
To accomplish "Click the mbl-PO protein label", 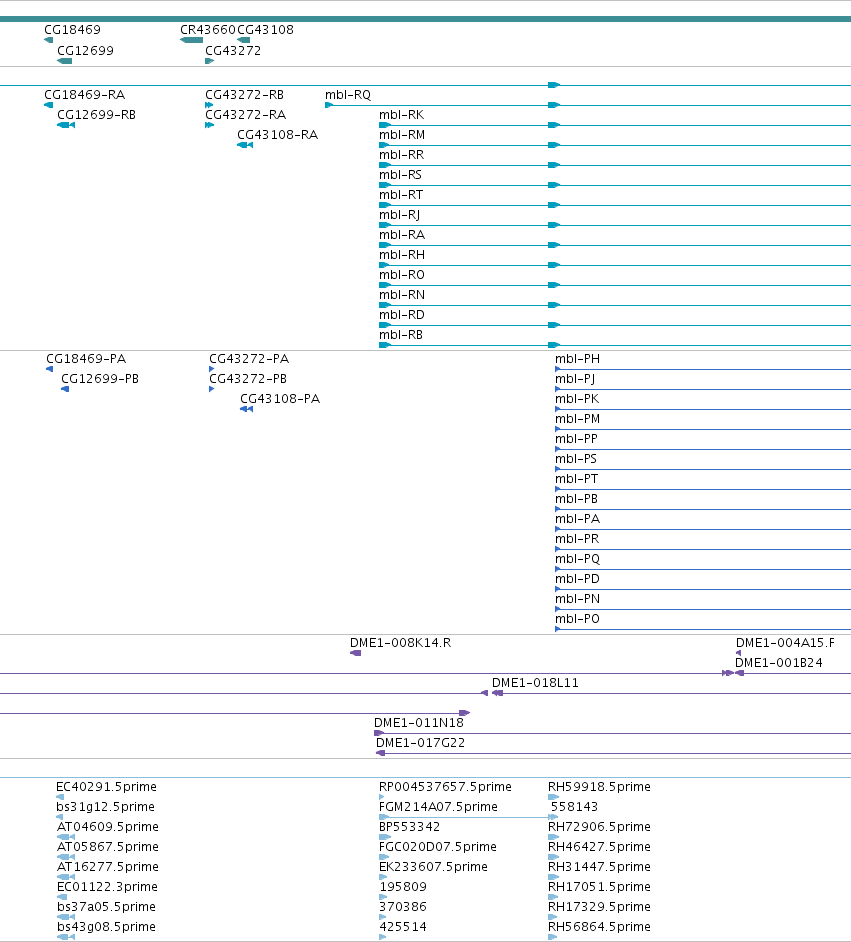I will click(x=577, y=619).
